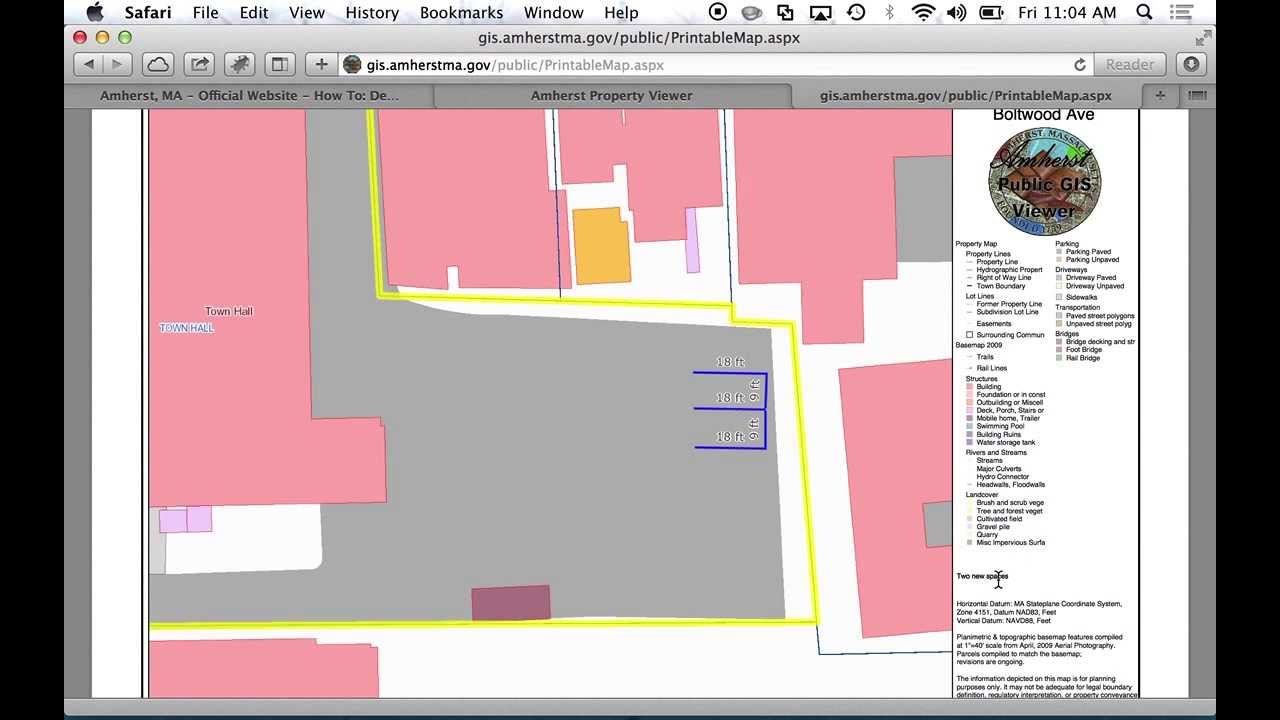
Task: Click the Driveway Unpaved legend entry
Action: 1095,286
